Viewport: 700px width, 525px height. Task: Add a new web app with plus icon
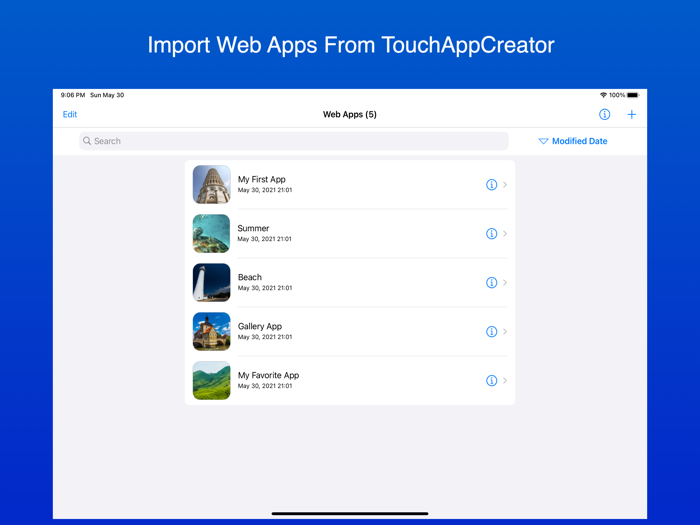[631, 115]
